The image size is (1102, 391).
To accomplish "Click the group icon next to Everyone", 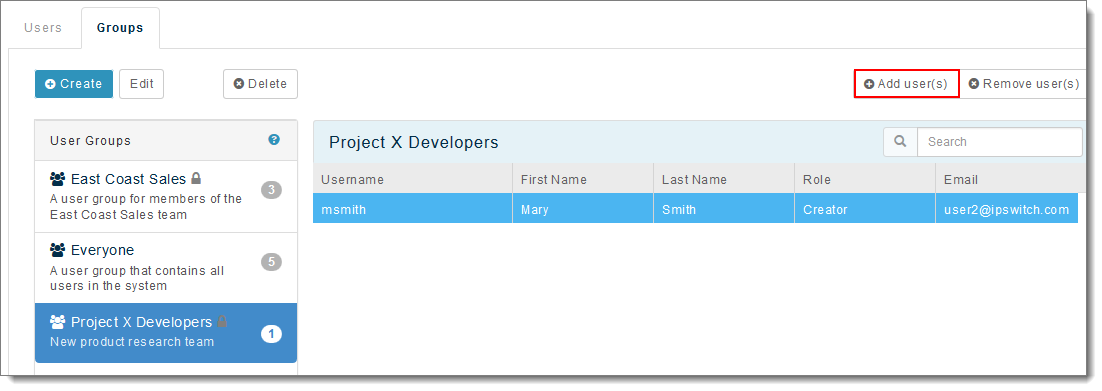I will (x=58, y=250).
